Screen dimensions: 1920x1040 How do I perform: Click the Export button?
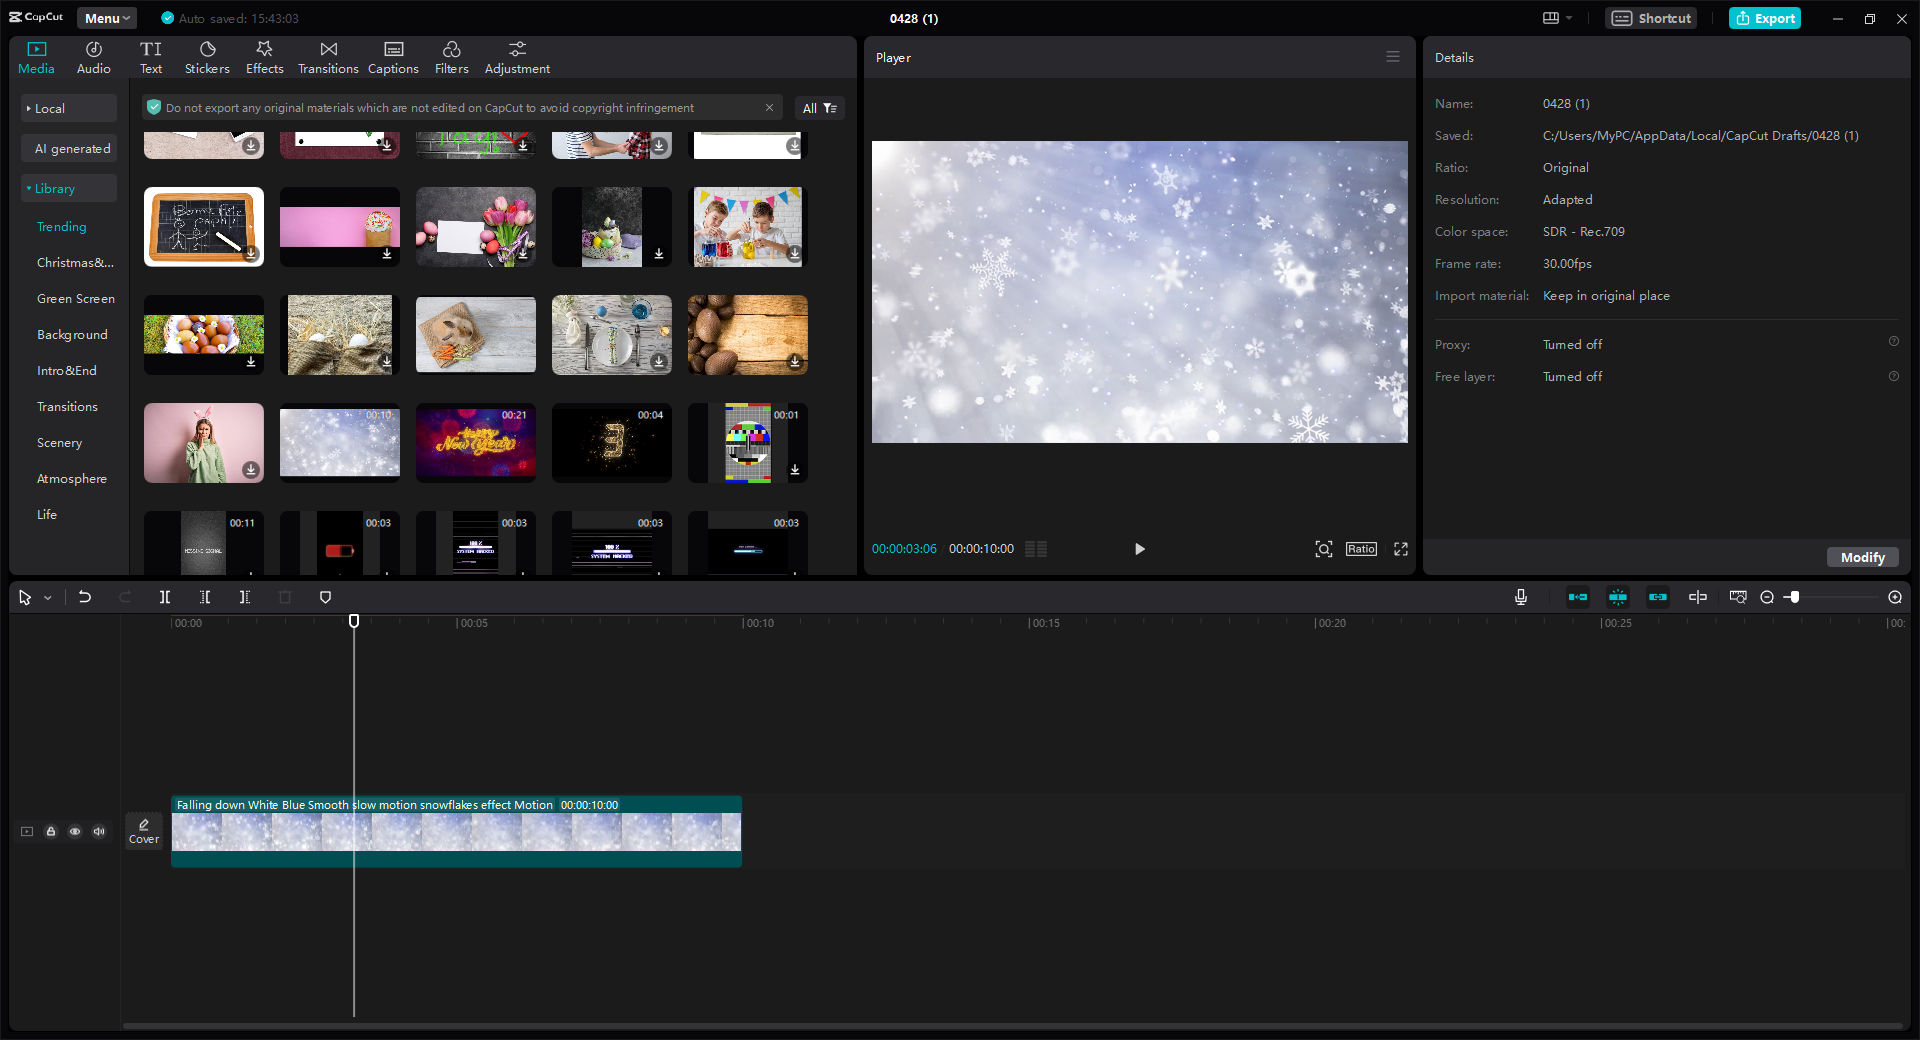tap(1764, 18)
